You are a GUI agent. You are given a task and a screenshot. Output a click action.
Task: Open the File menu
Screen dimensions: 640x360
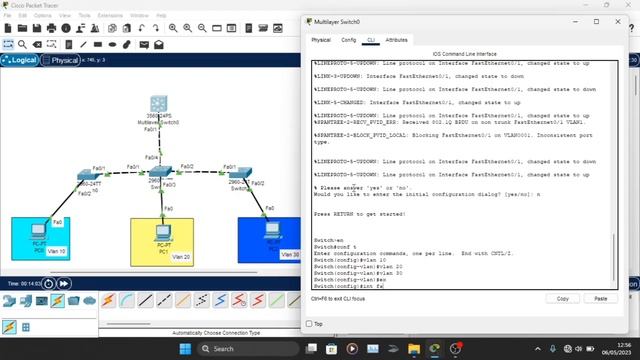(x=7, y=16)
